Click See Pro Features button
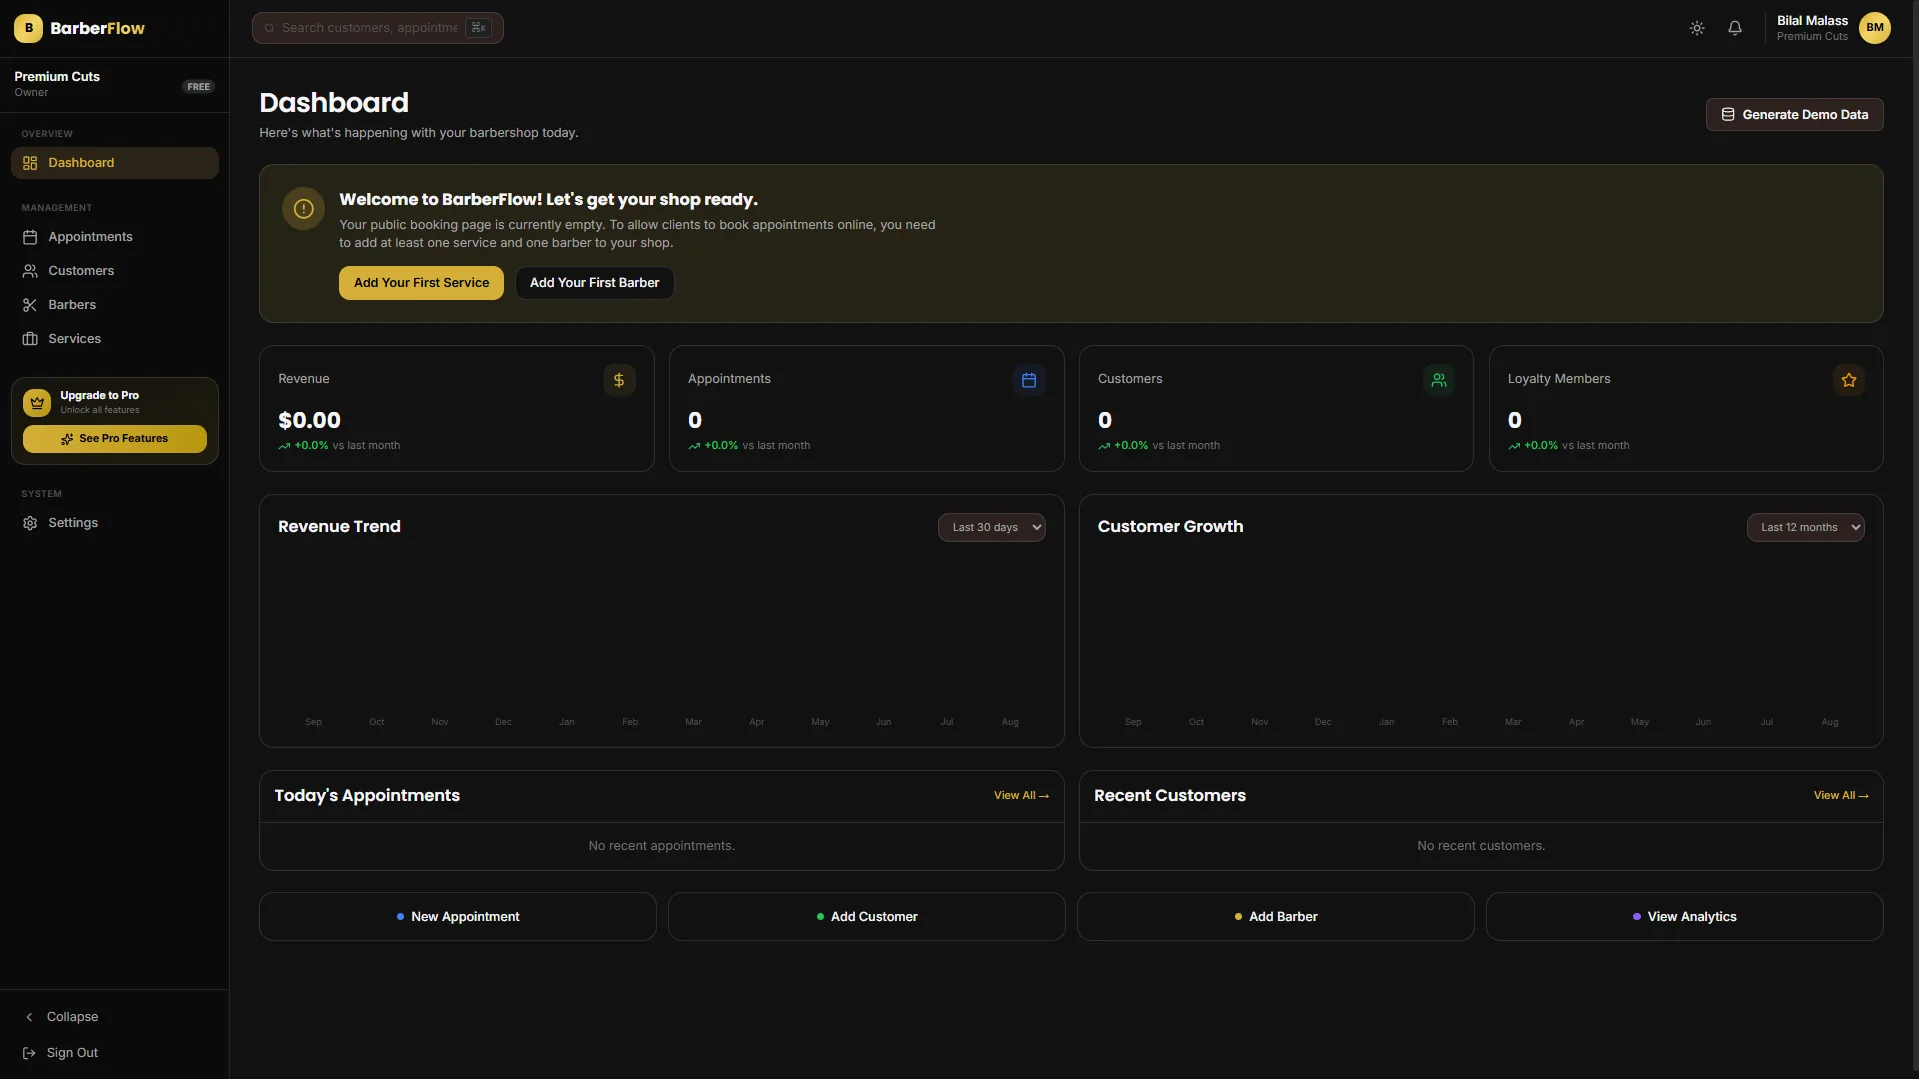This screenshot has width=1919, height=1079. tap(114, 439)
